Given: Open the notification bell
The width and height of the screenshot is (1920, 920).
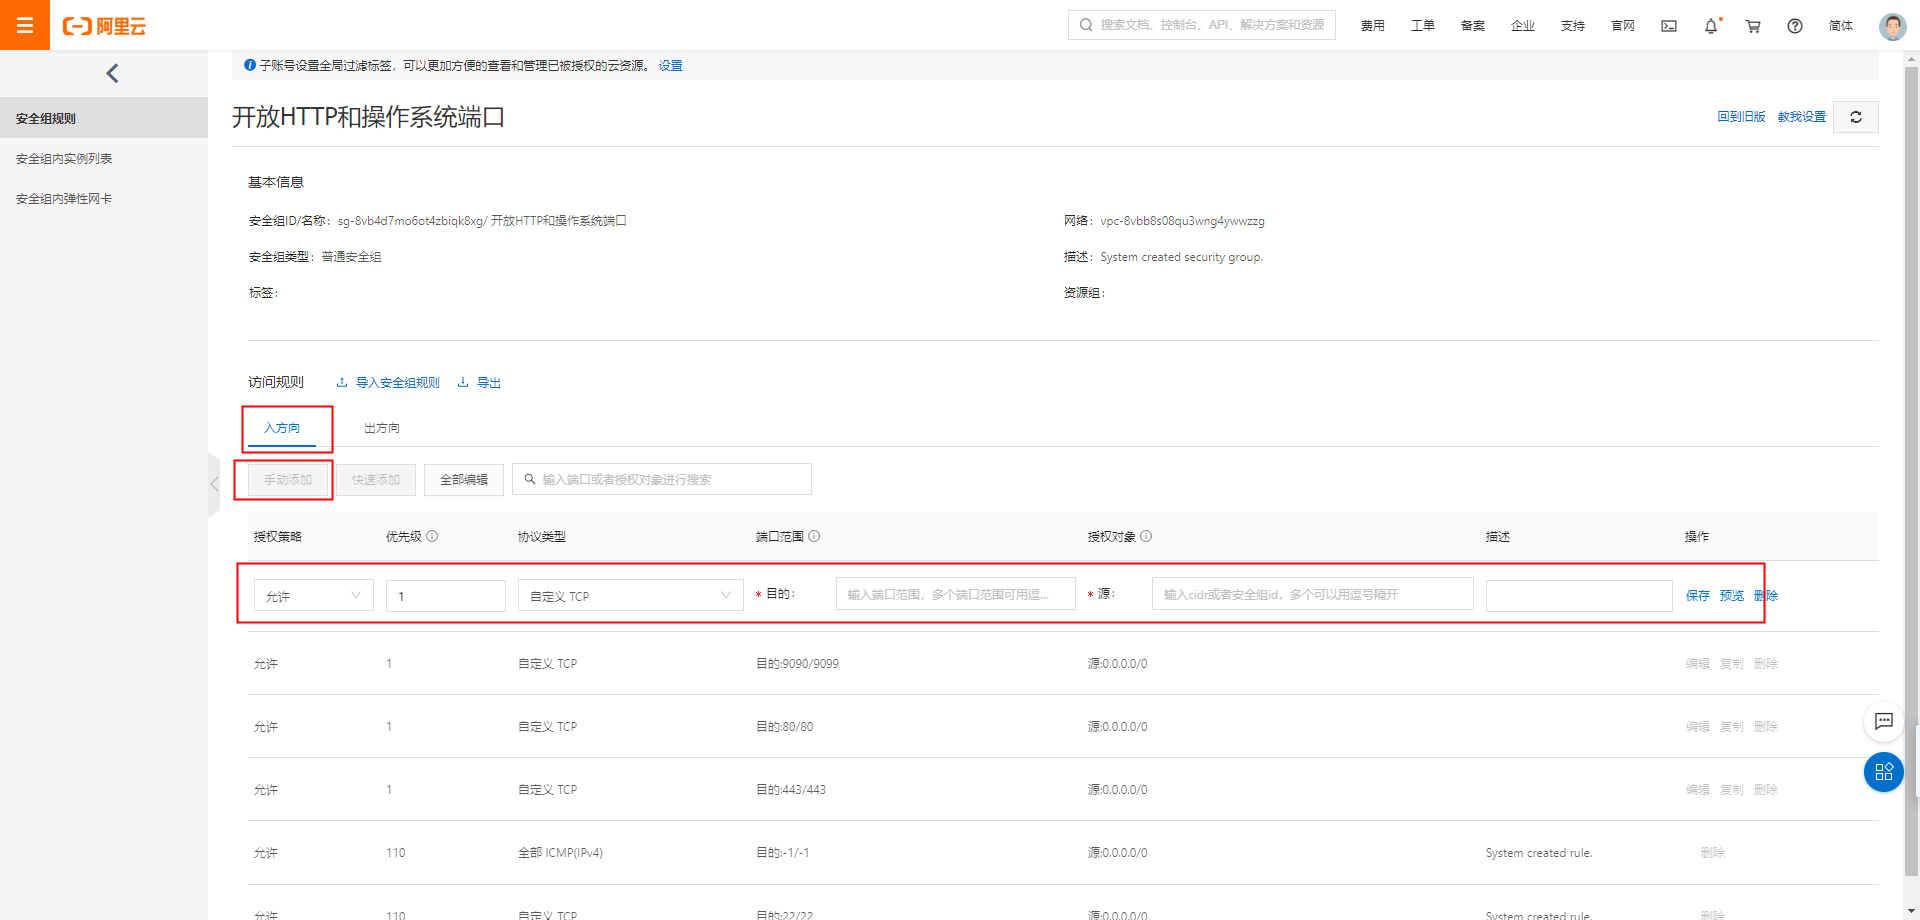Looking at the screenshot, I should (x=1711, y=26).
